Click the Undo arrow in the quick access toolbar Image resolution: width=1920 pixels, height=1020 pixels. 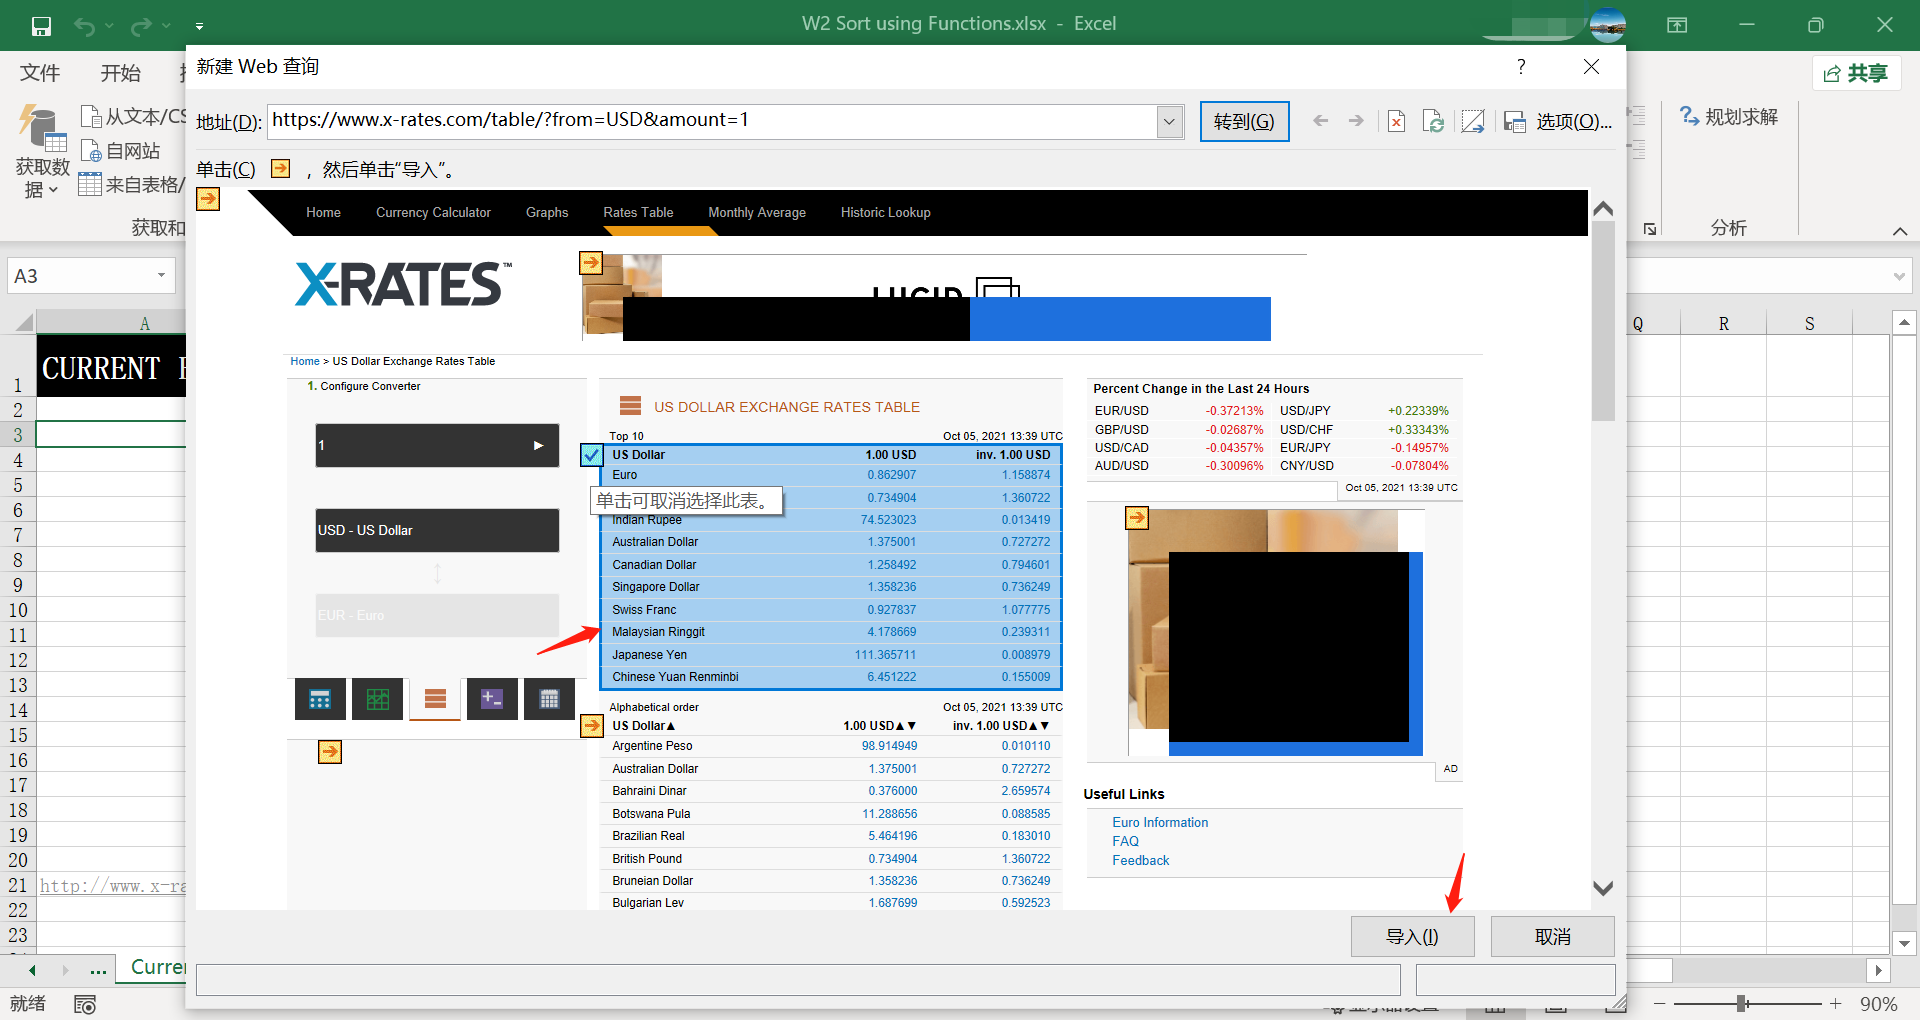(84, 26)
